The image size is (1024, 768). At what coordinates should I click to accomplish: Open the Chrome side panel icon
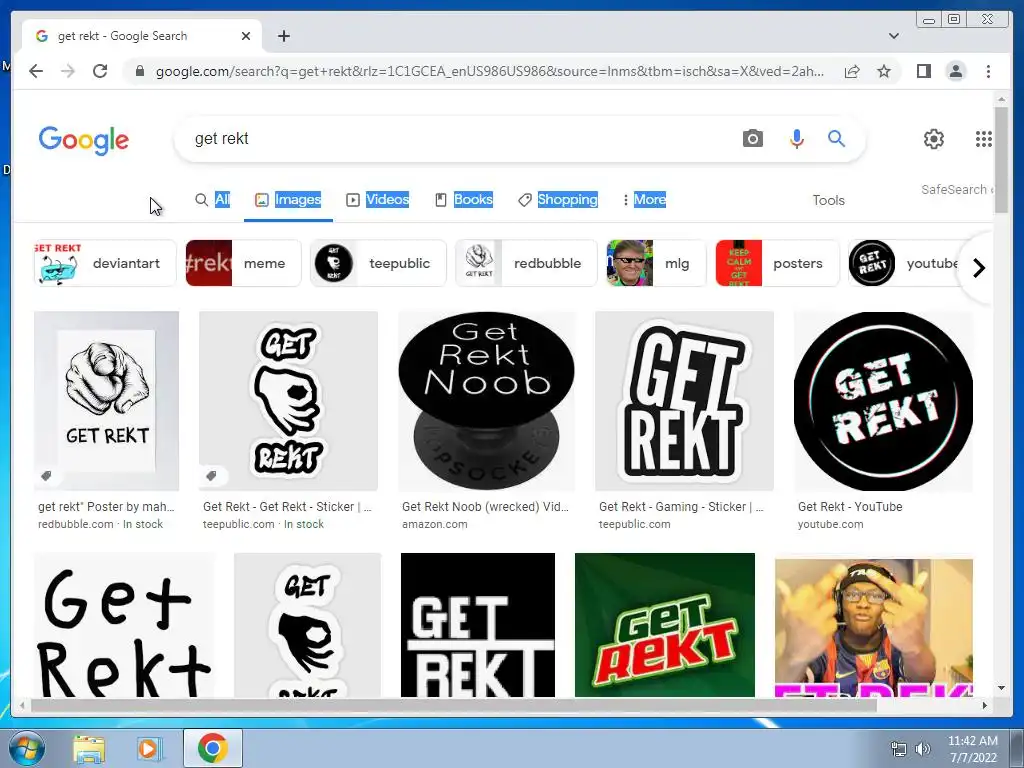[923, 71]
